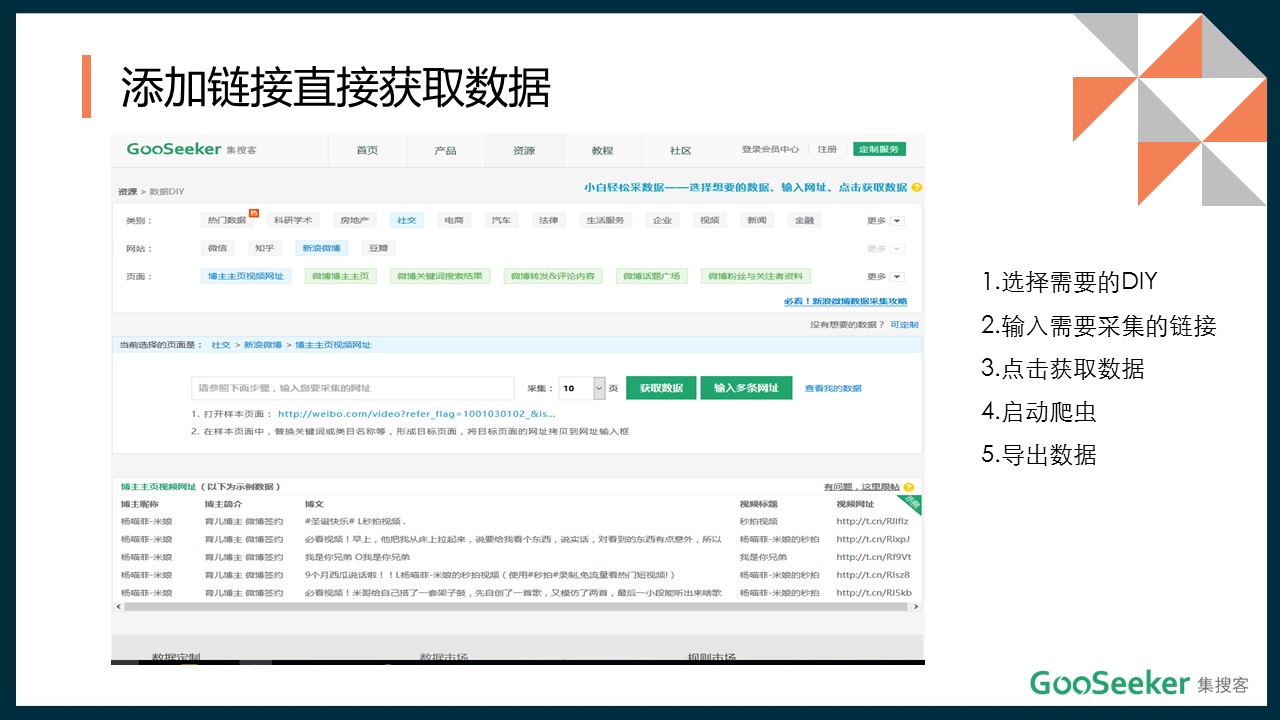
Task: Select the 微博关键词搜索结果 page tag
Action: pos(440,276)
